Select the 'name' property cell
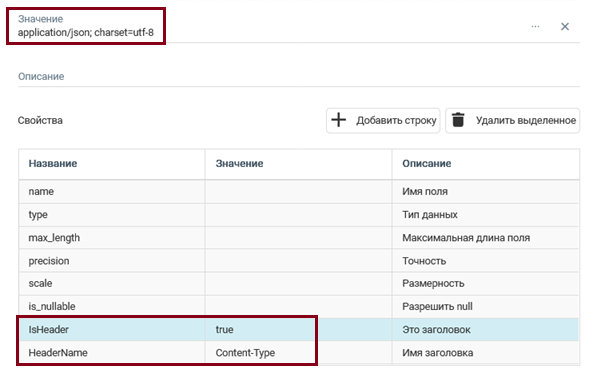598x383 pixels. pyautogui.click(x=112, y=192)
